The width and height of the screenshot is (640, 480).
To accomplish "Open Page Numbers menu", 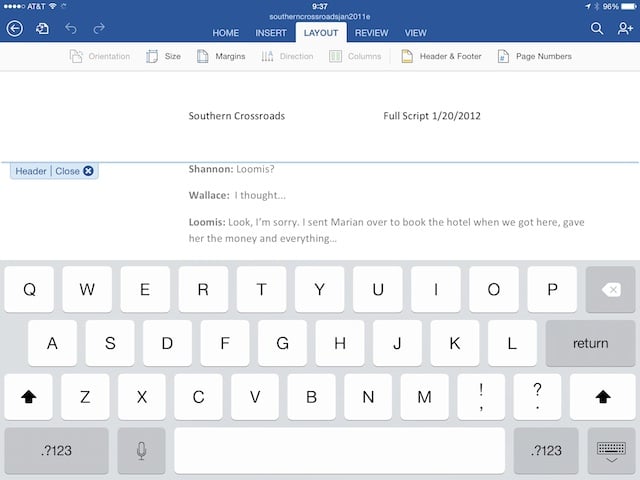I will [534, 56].
